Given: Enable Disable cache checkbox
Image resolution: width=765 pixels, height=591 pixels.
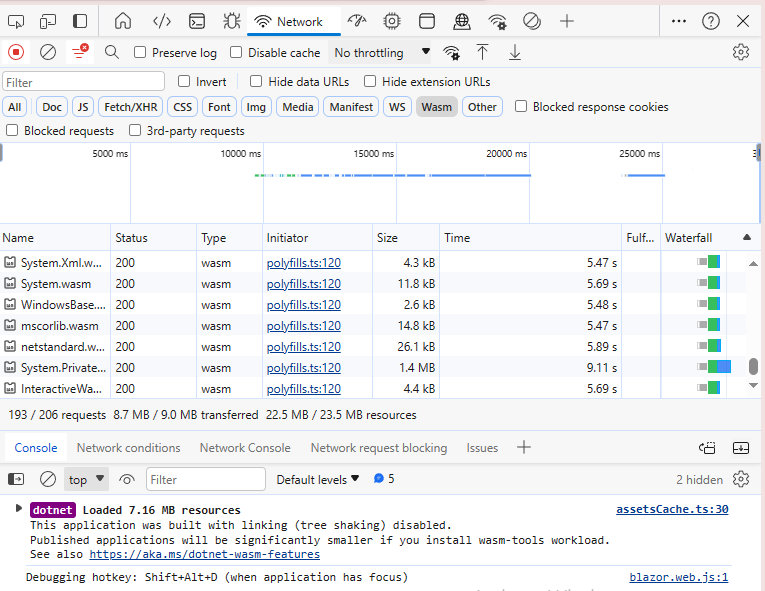Looking at the screenshot, I should click(x=236, y=52).
